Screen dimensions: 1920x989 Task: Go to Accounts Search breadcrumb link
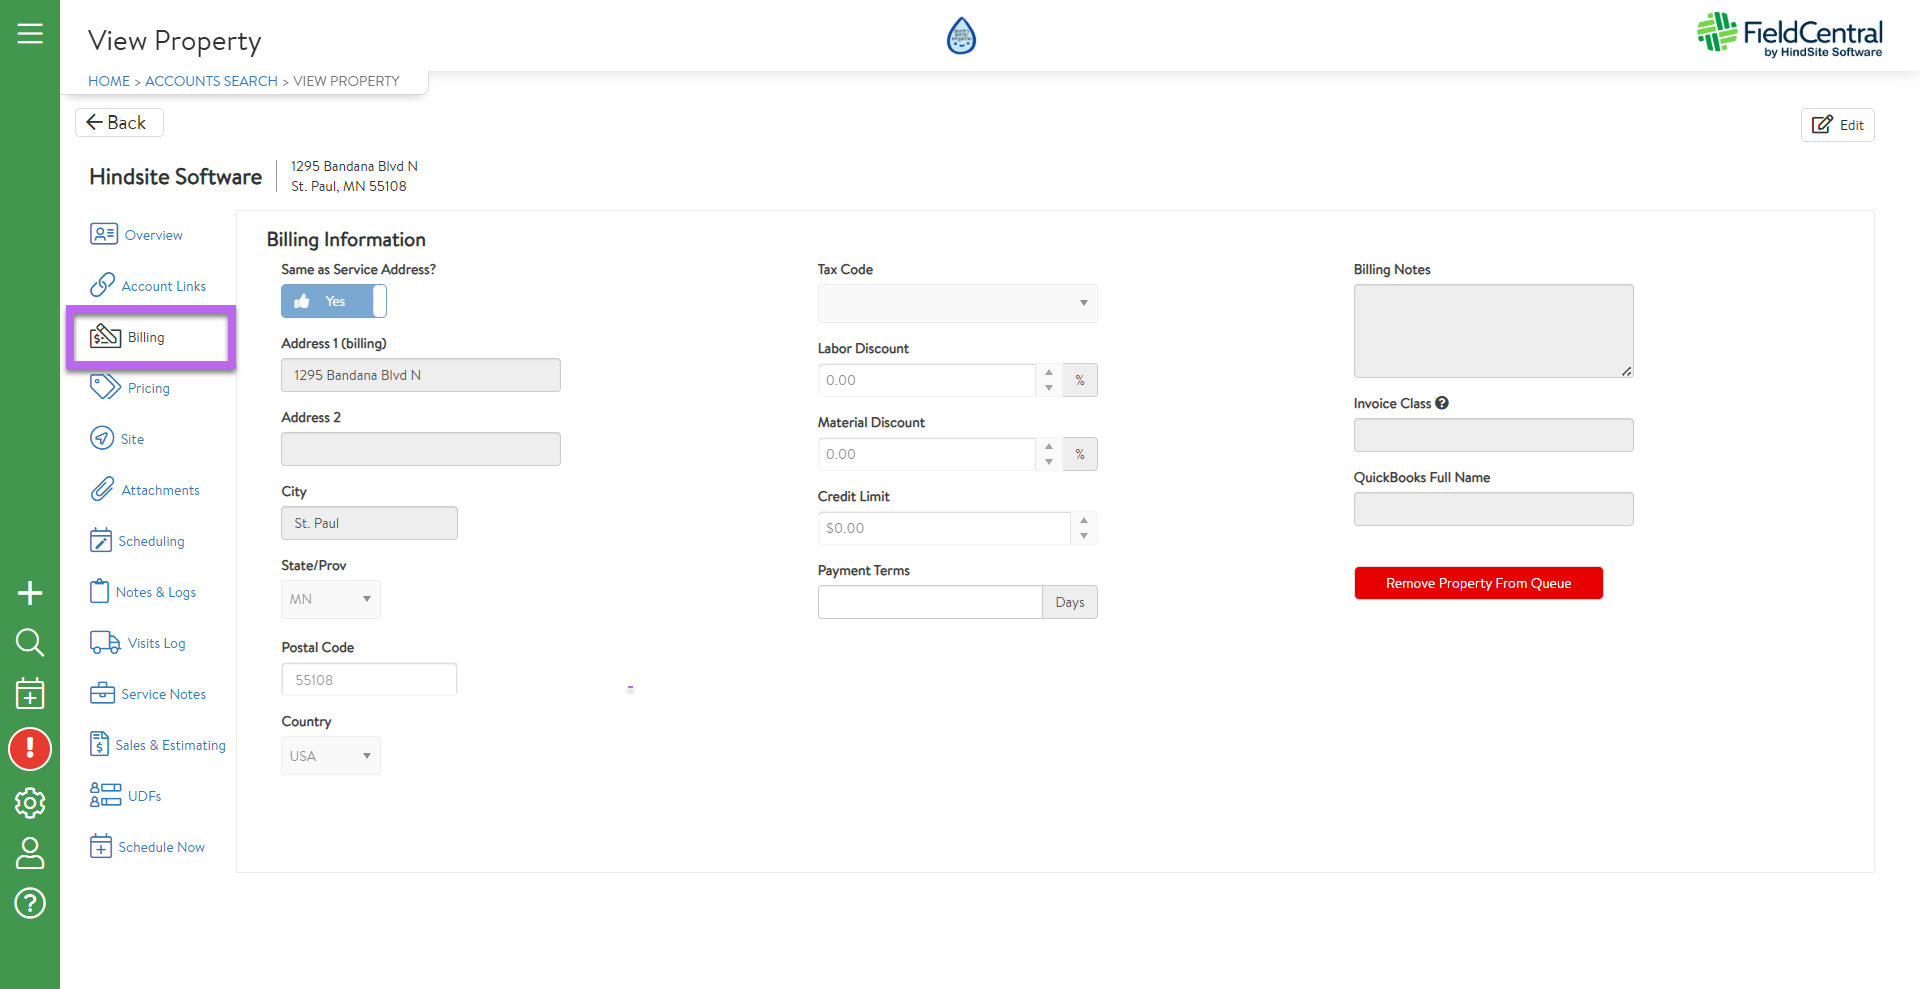211,81
